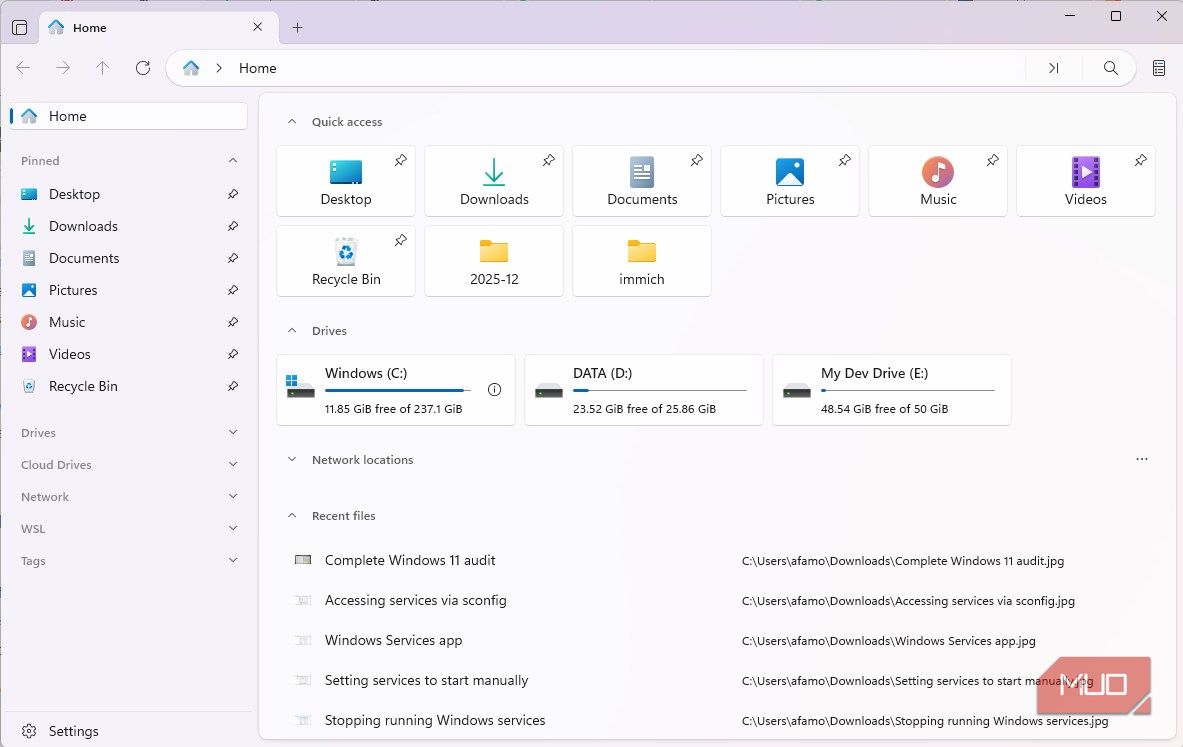Unpin Videos in the sidebar
This screenshot has width=1183, height=747.
[233, 354]
